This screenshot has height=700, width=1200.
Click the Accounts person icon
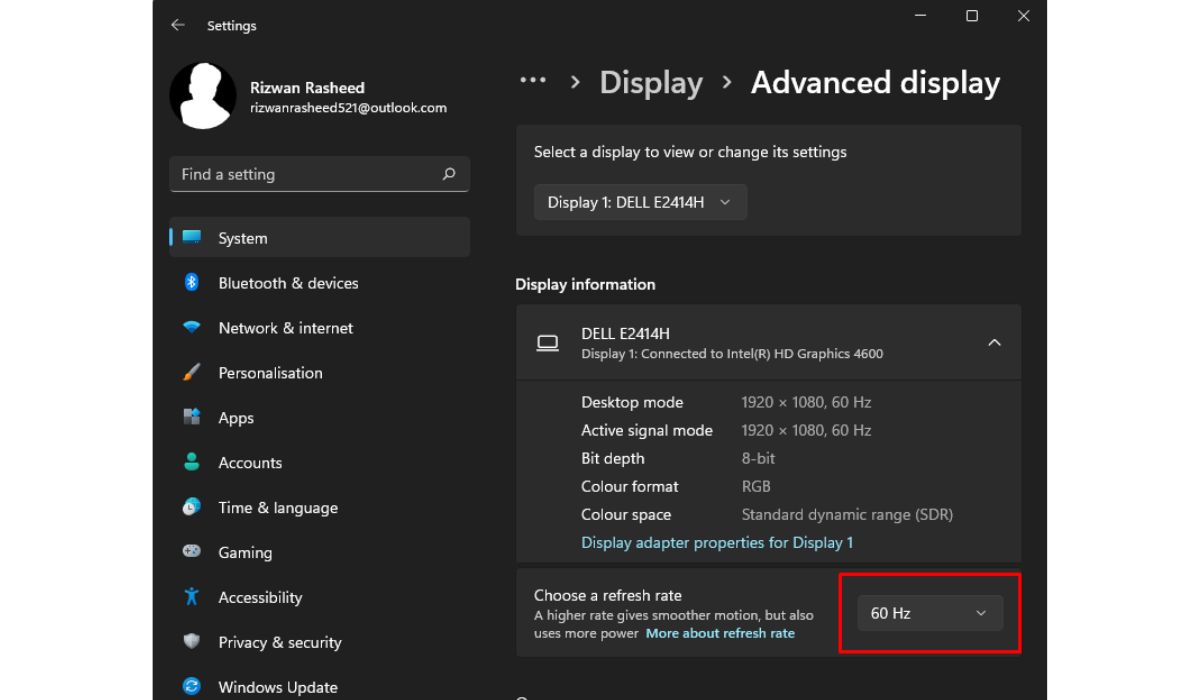(x=192, y=462)
